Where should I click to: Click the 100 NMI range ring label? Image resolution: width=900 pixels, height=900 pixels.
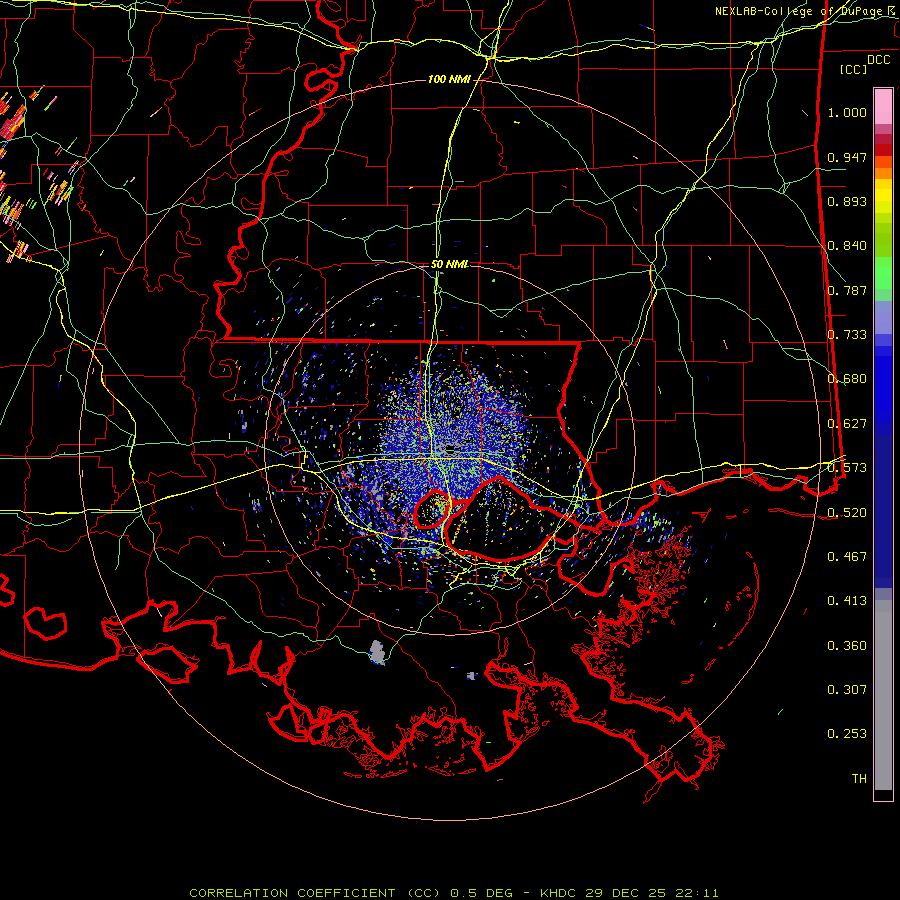(x=449, y=79)
